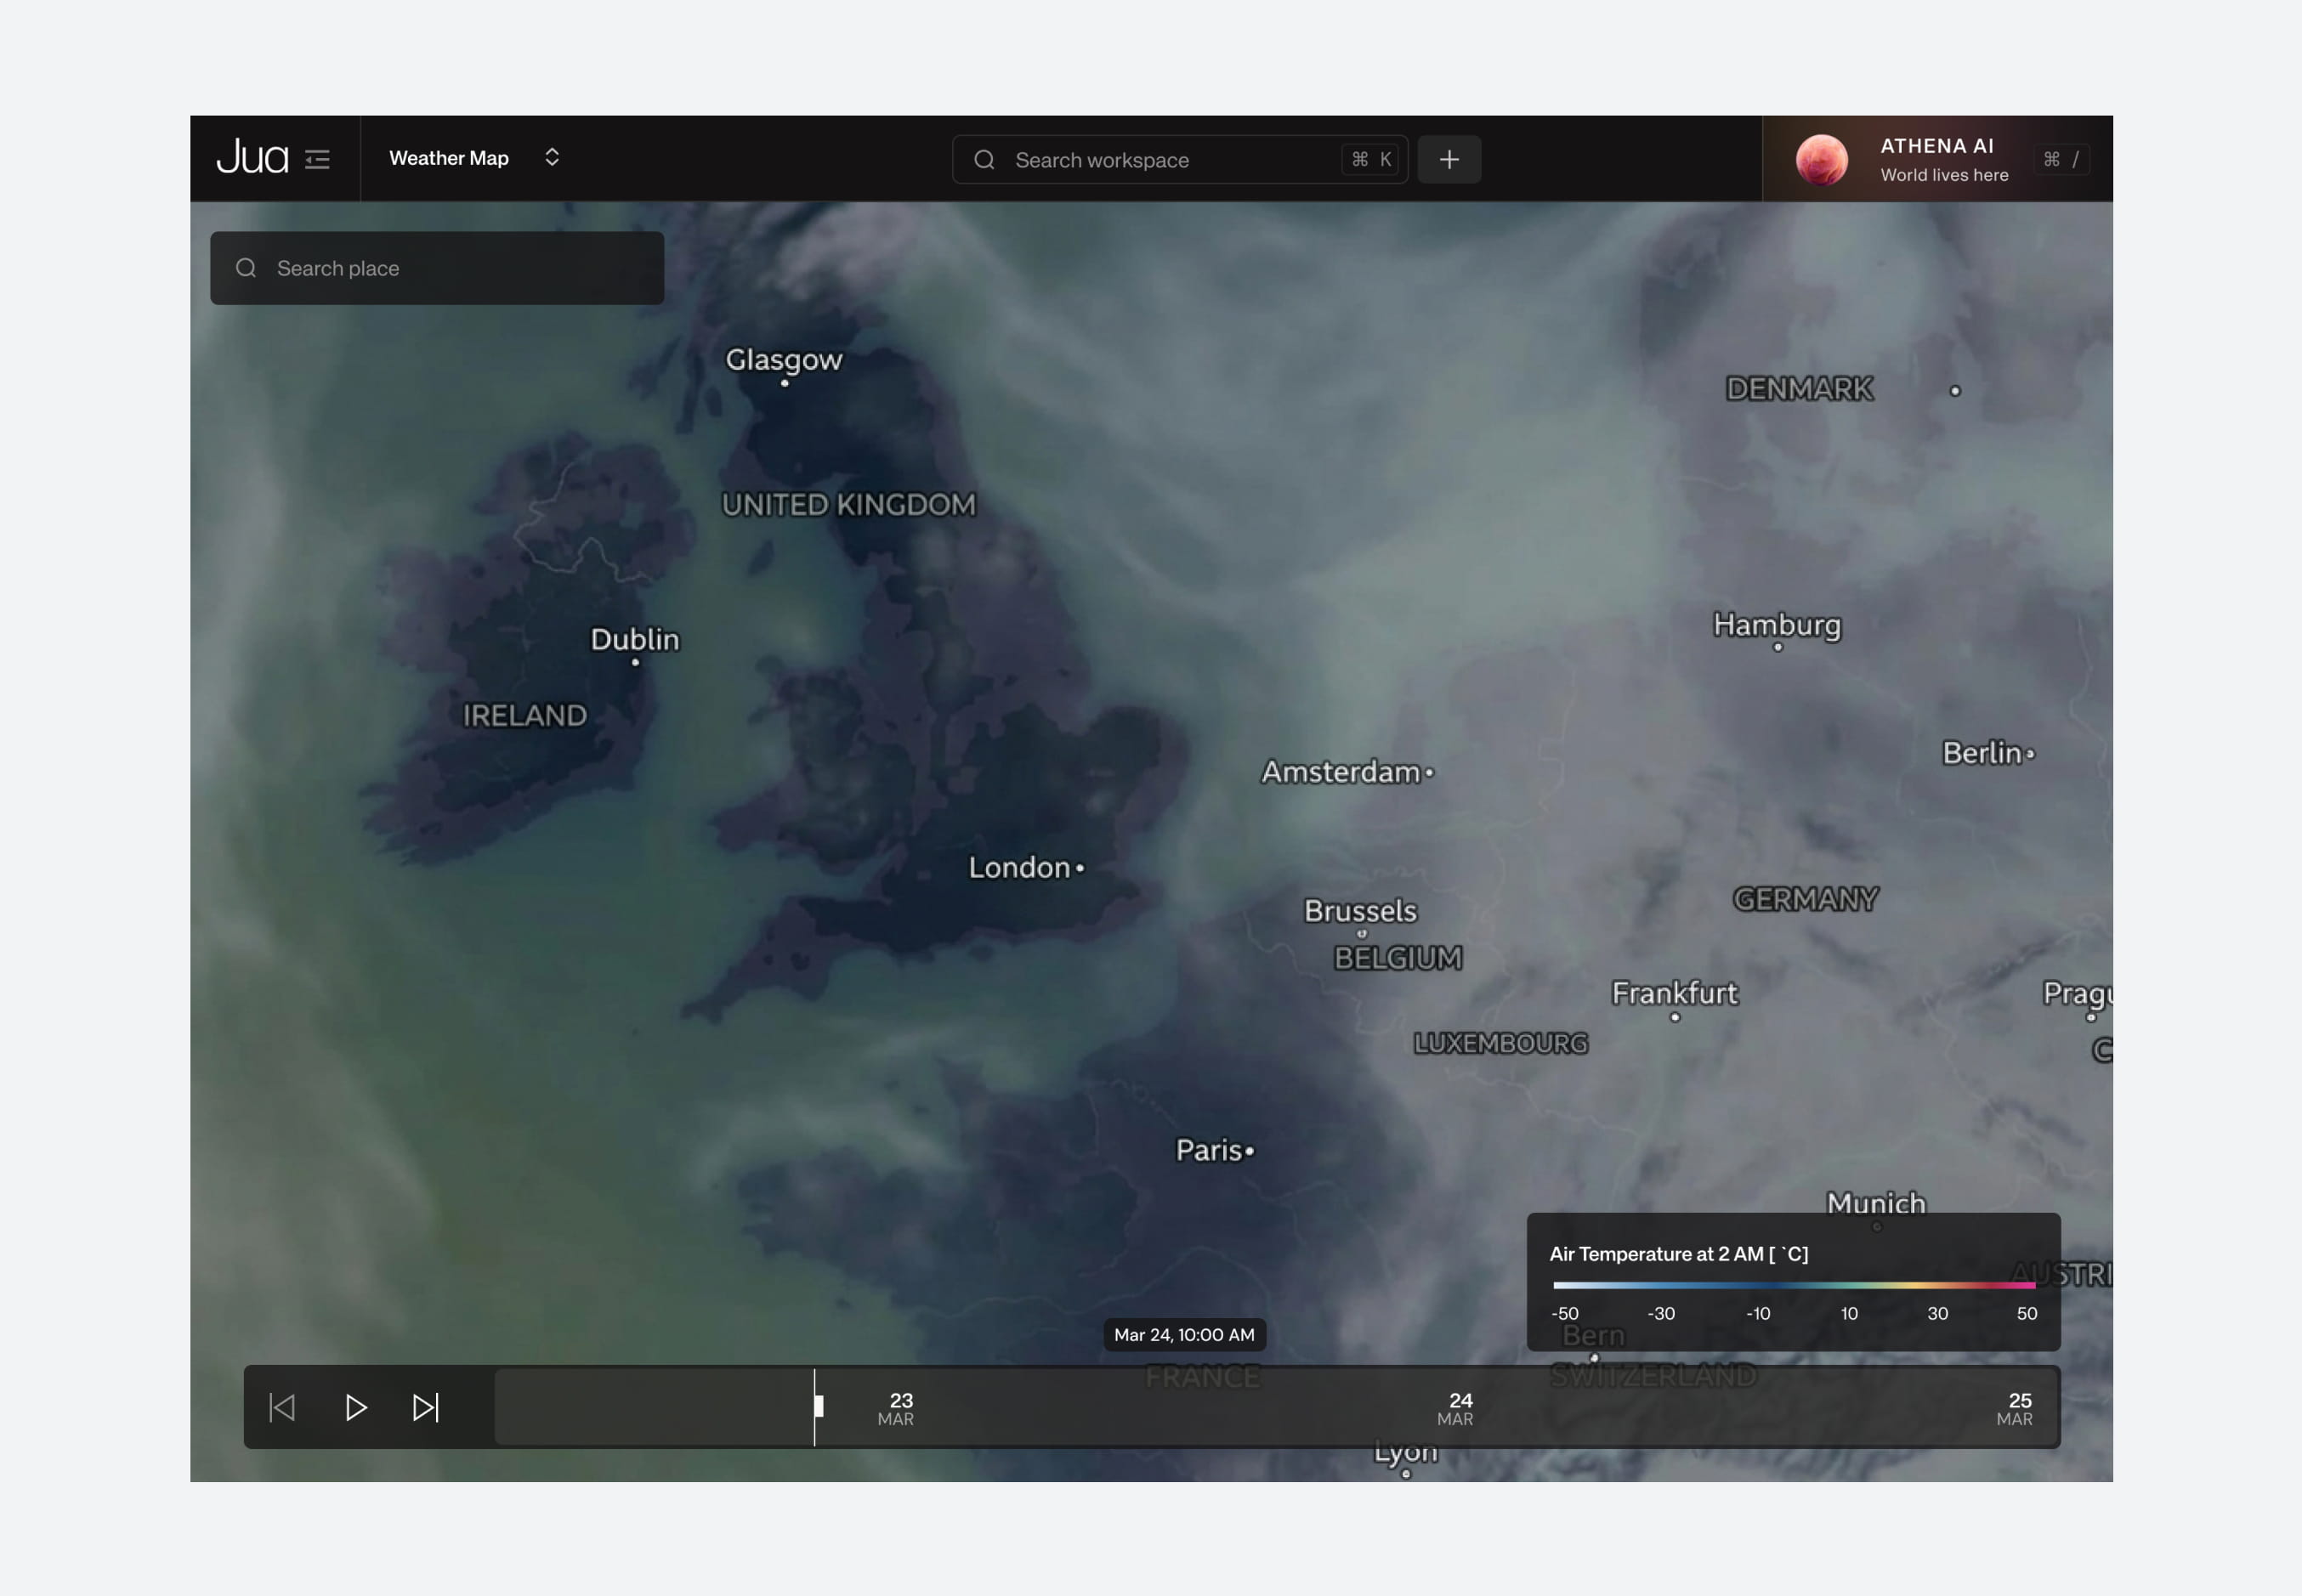Open the Weather Map dropdown
This screenshot has height=1596, width=2302.
coord(474,158)
